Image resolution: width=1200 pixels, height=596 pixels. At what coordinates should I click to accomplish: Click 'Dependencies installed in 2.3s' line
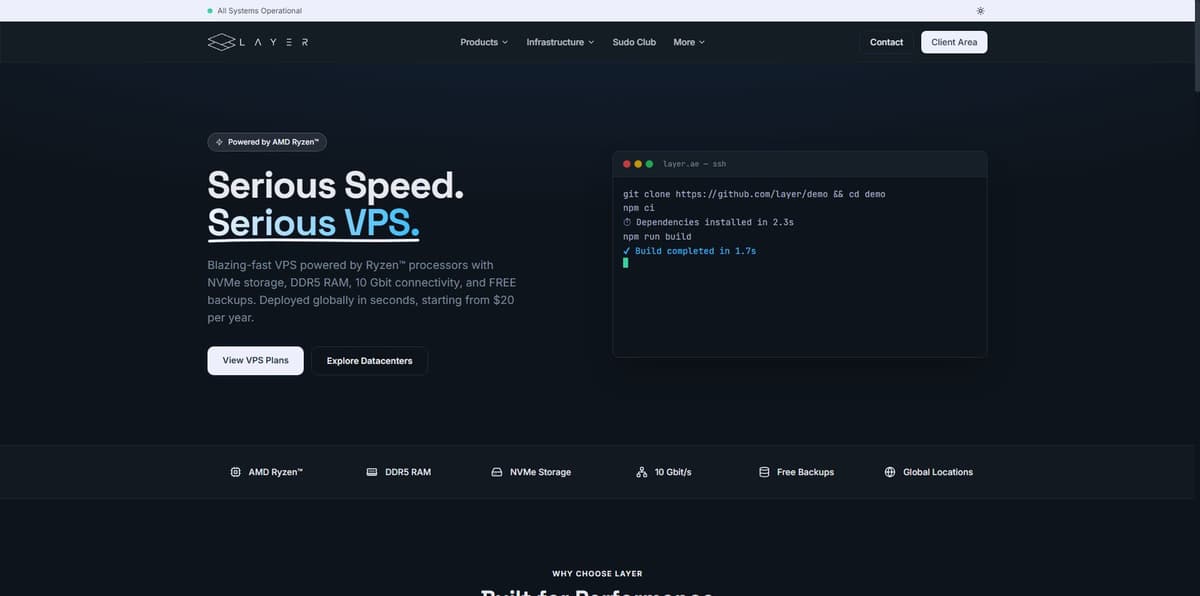(x=715, y=222)
